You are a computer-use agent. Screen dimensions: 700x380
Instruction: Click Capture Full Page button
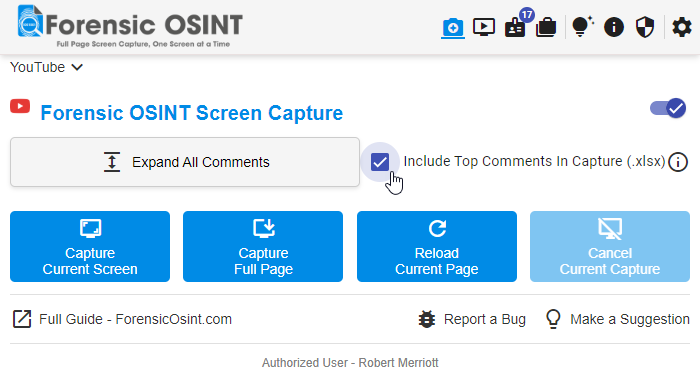click(263, 246)
